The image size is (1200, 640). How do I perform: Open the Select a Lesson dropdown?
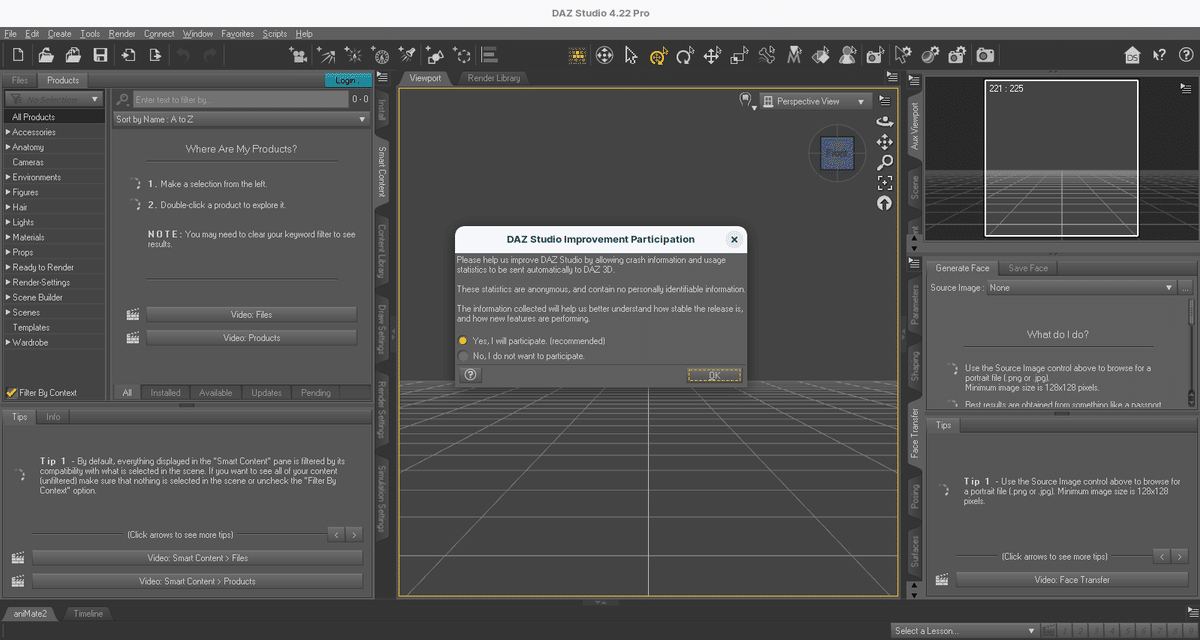click(965, 631)
